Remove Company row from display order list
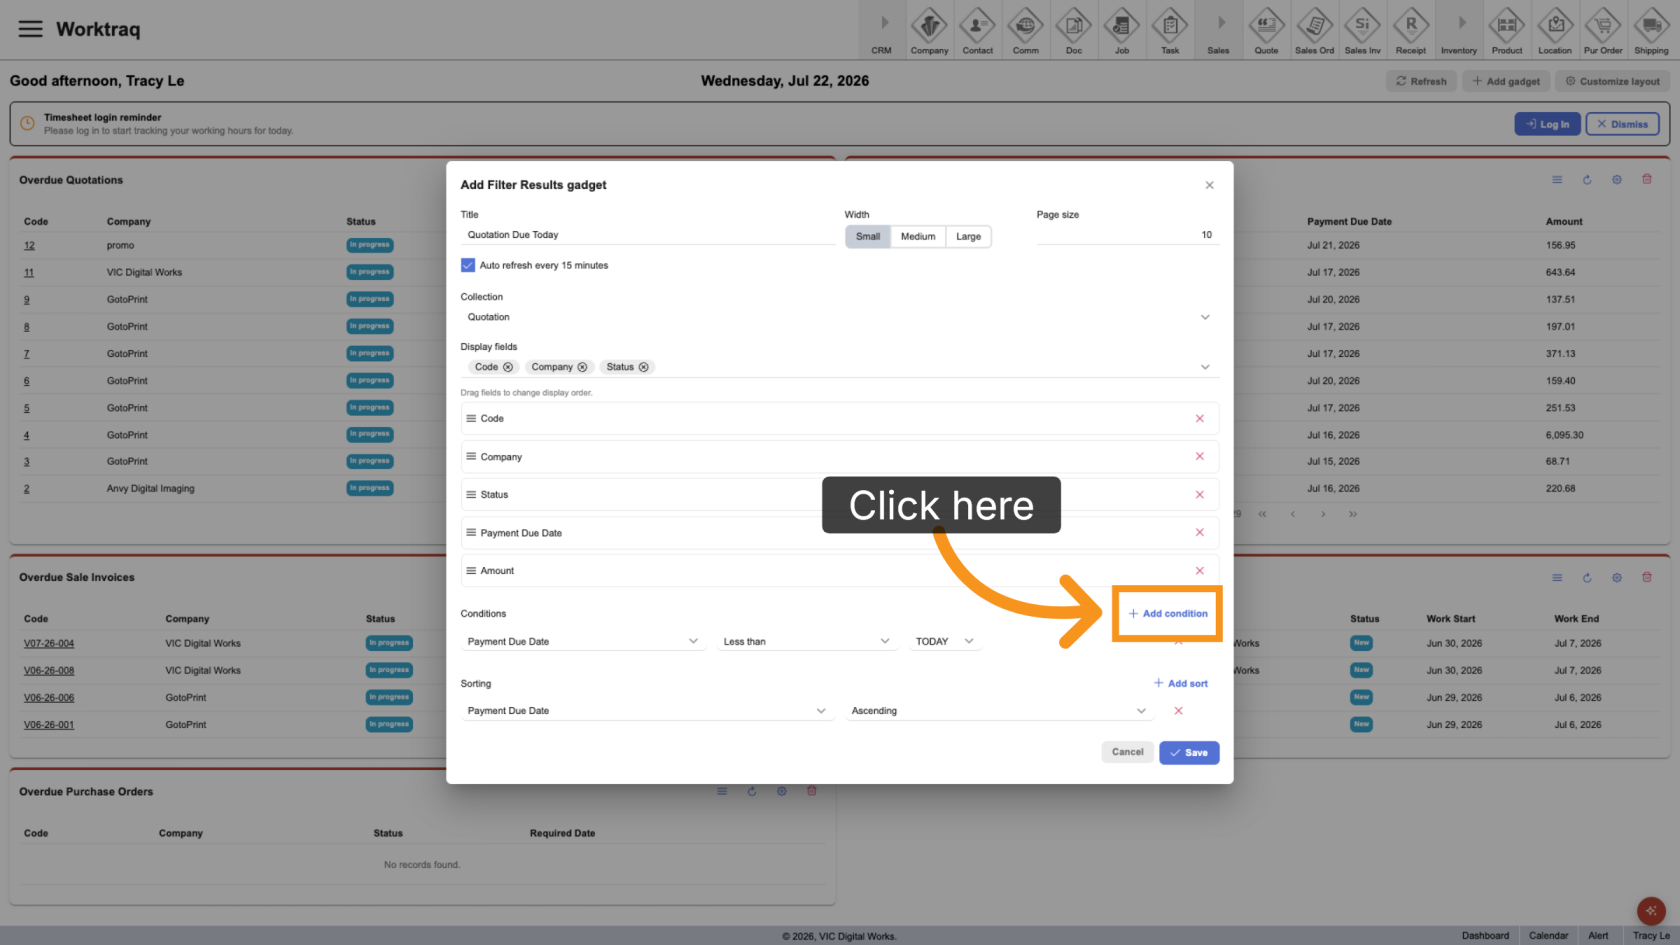 point(1199,456)
